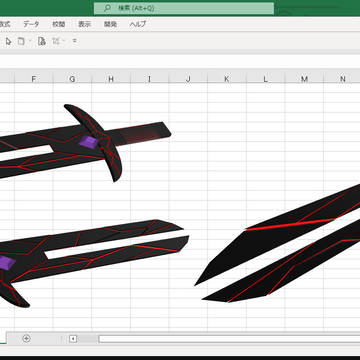Select the purple gem on the lower-left sword
360x360 pixels.
(x=7, y=263)
